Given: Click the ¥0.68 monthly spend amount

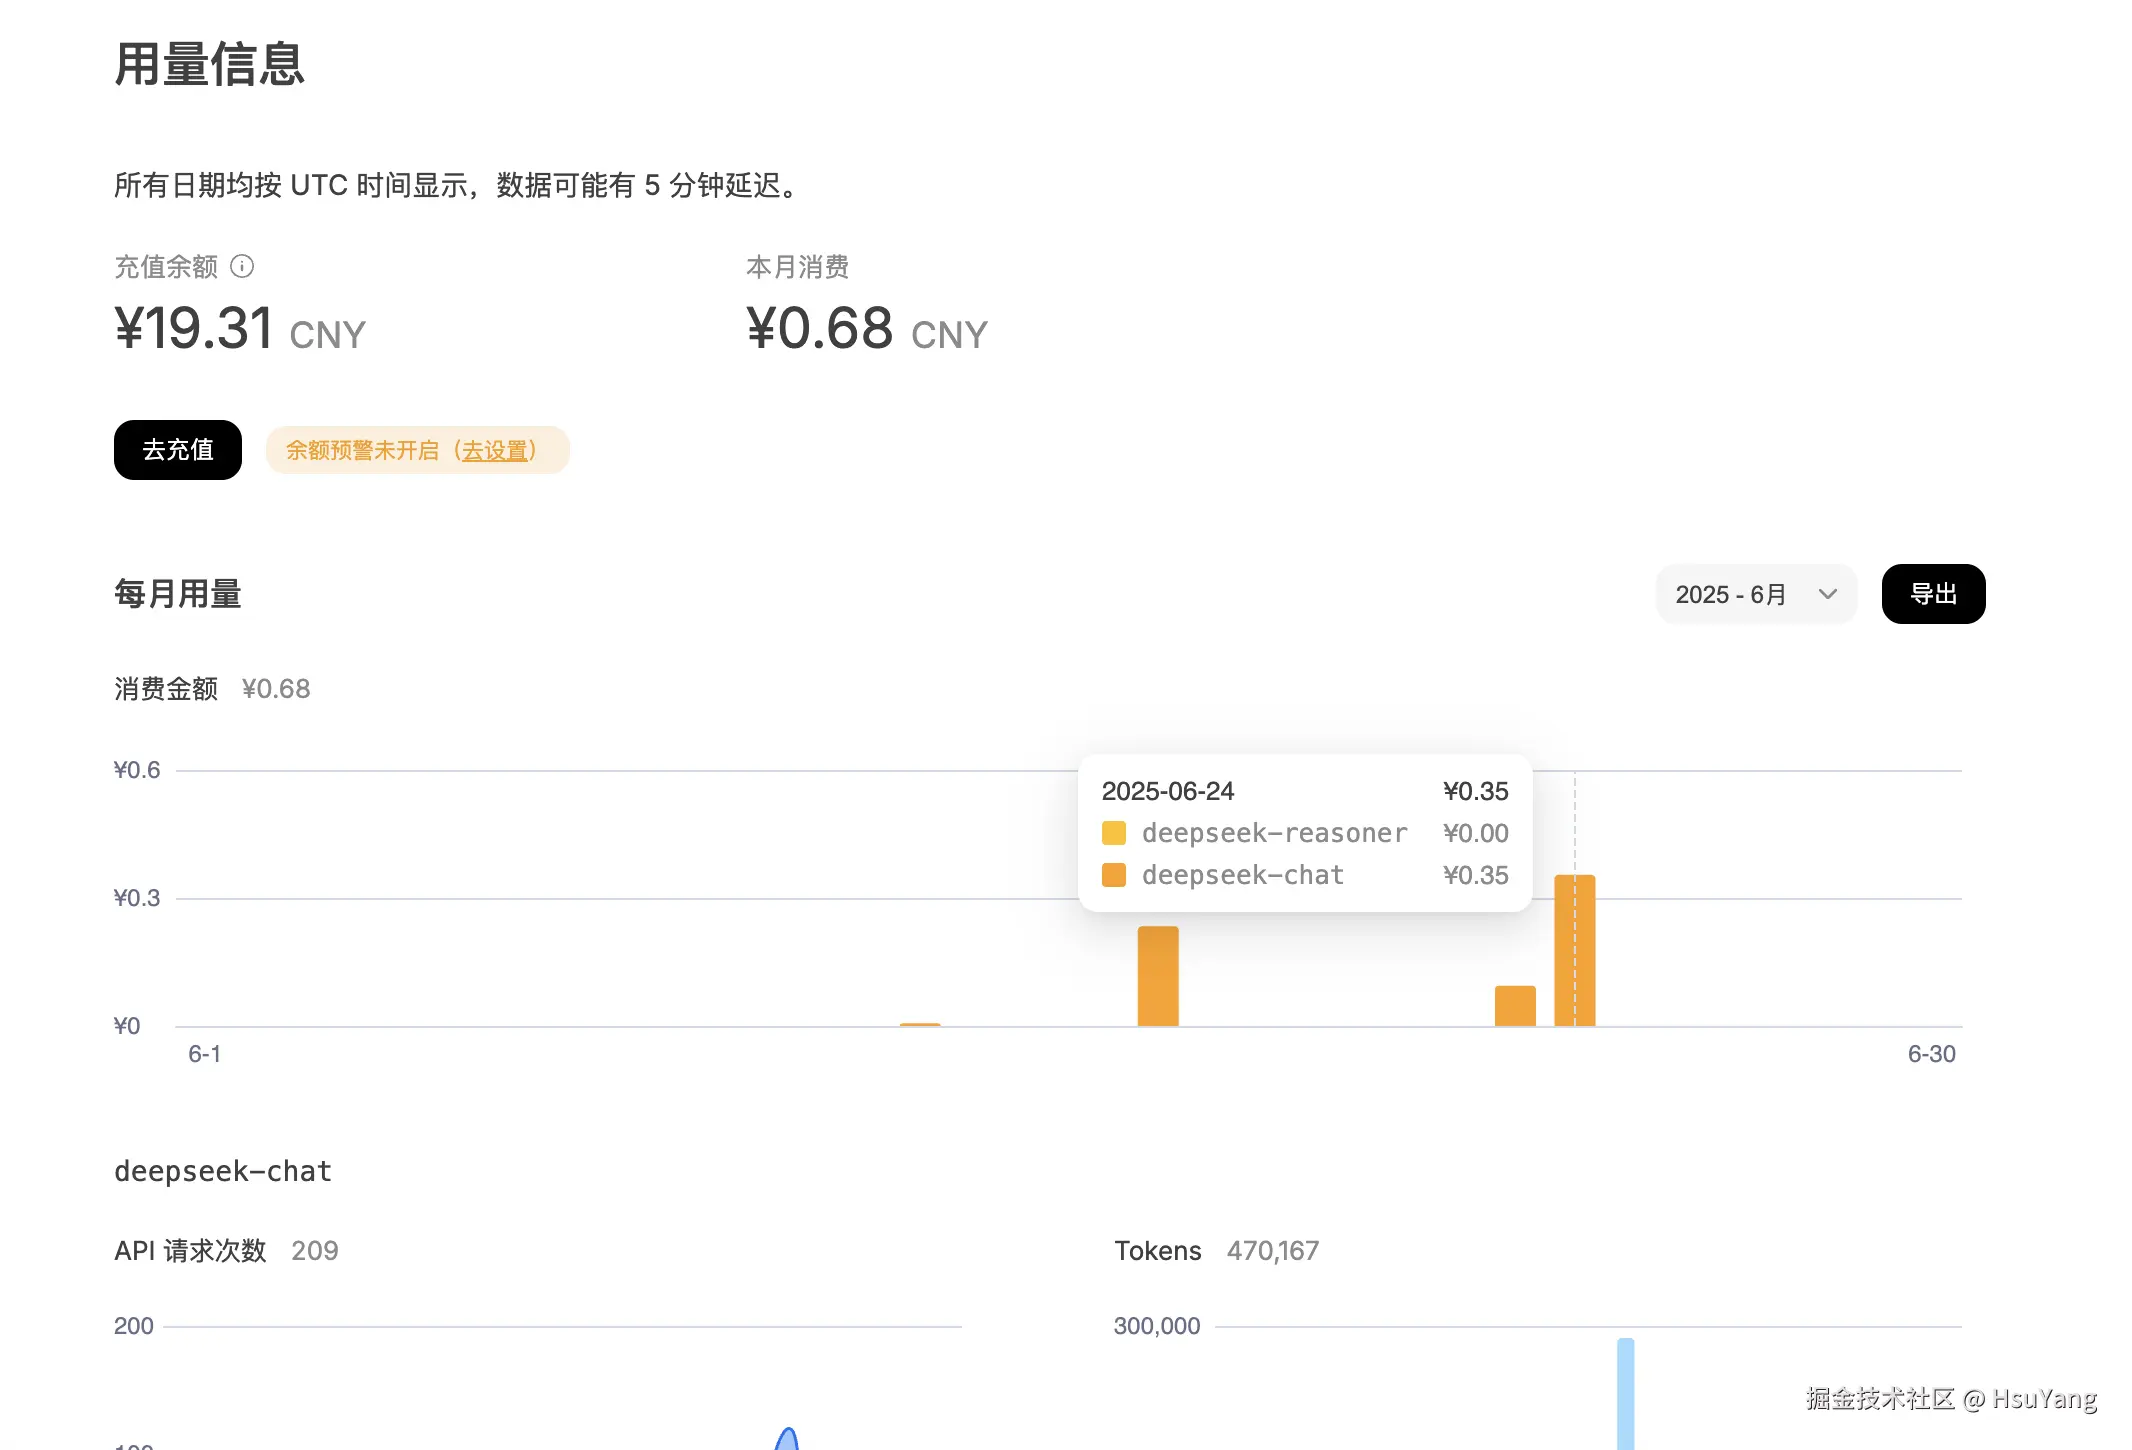Looking at the screenshot, I should (820, 329).
